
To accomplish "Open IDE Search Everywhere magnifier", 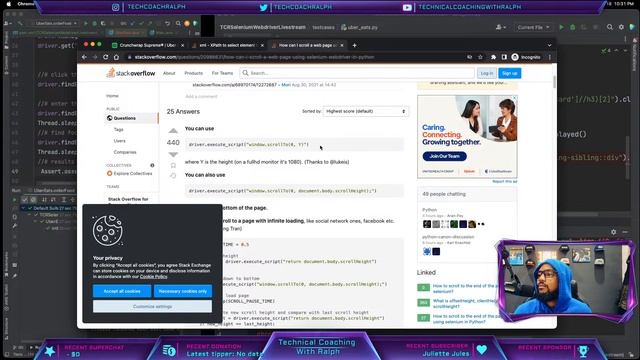I will point(609,27).
